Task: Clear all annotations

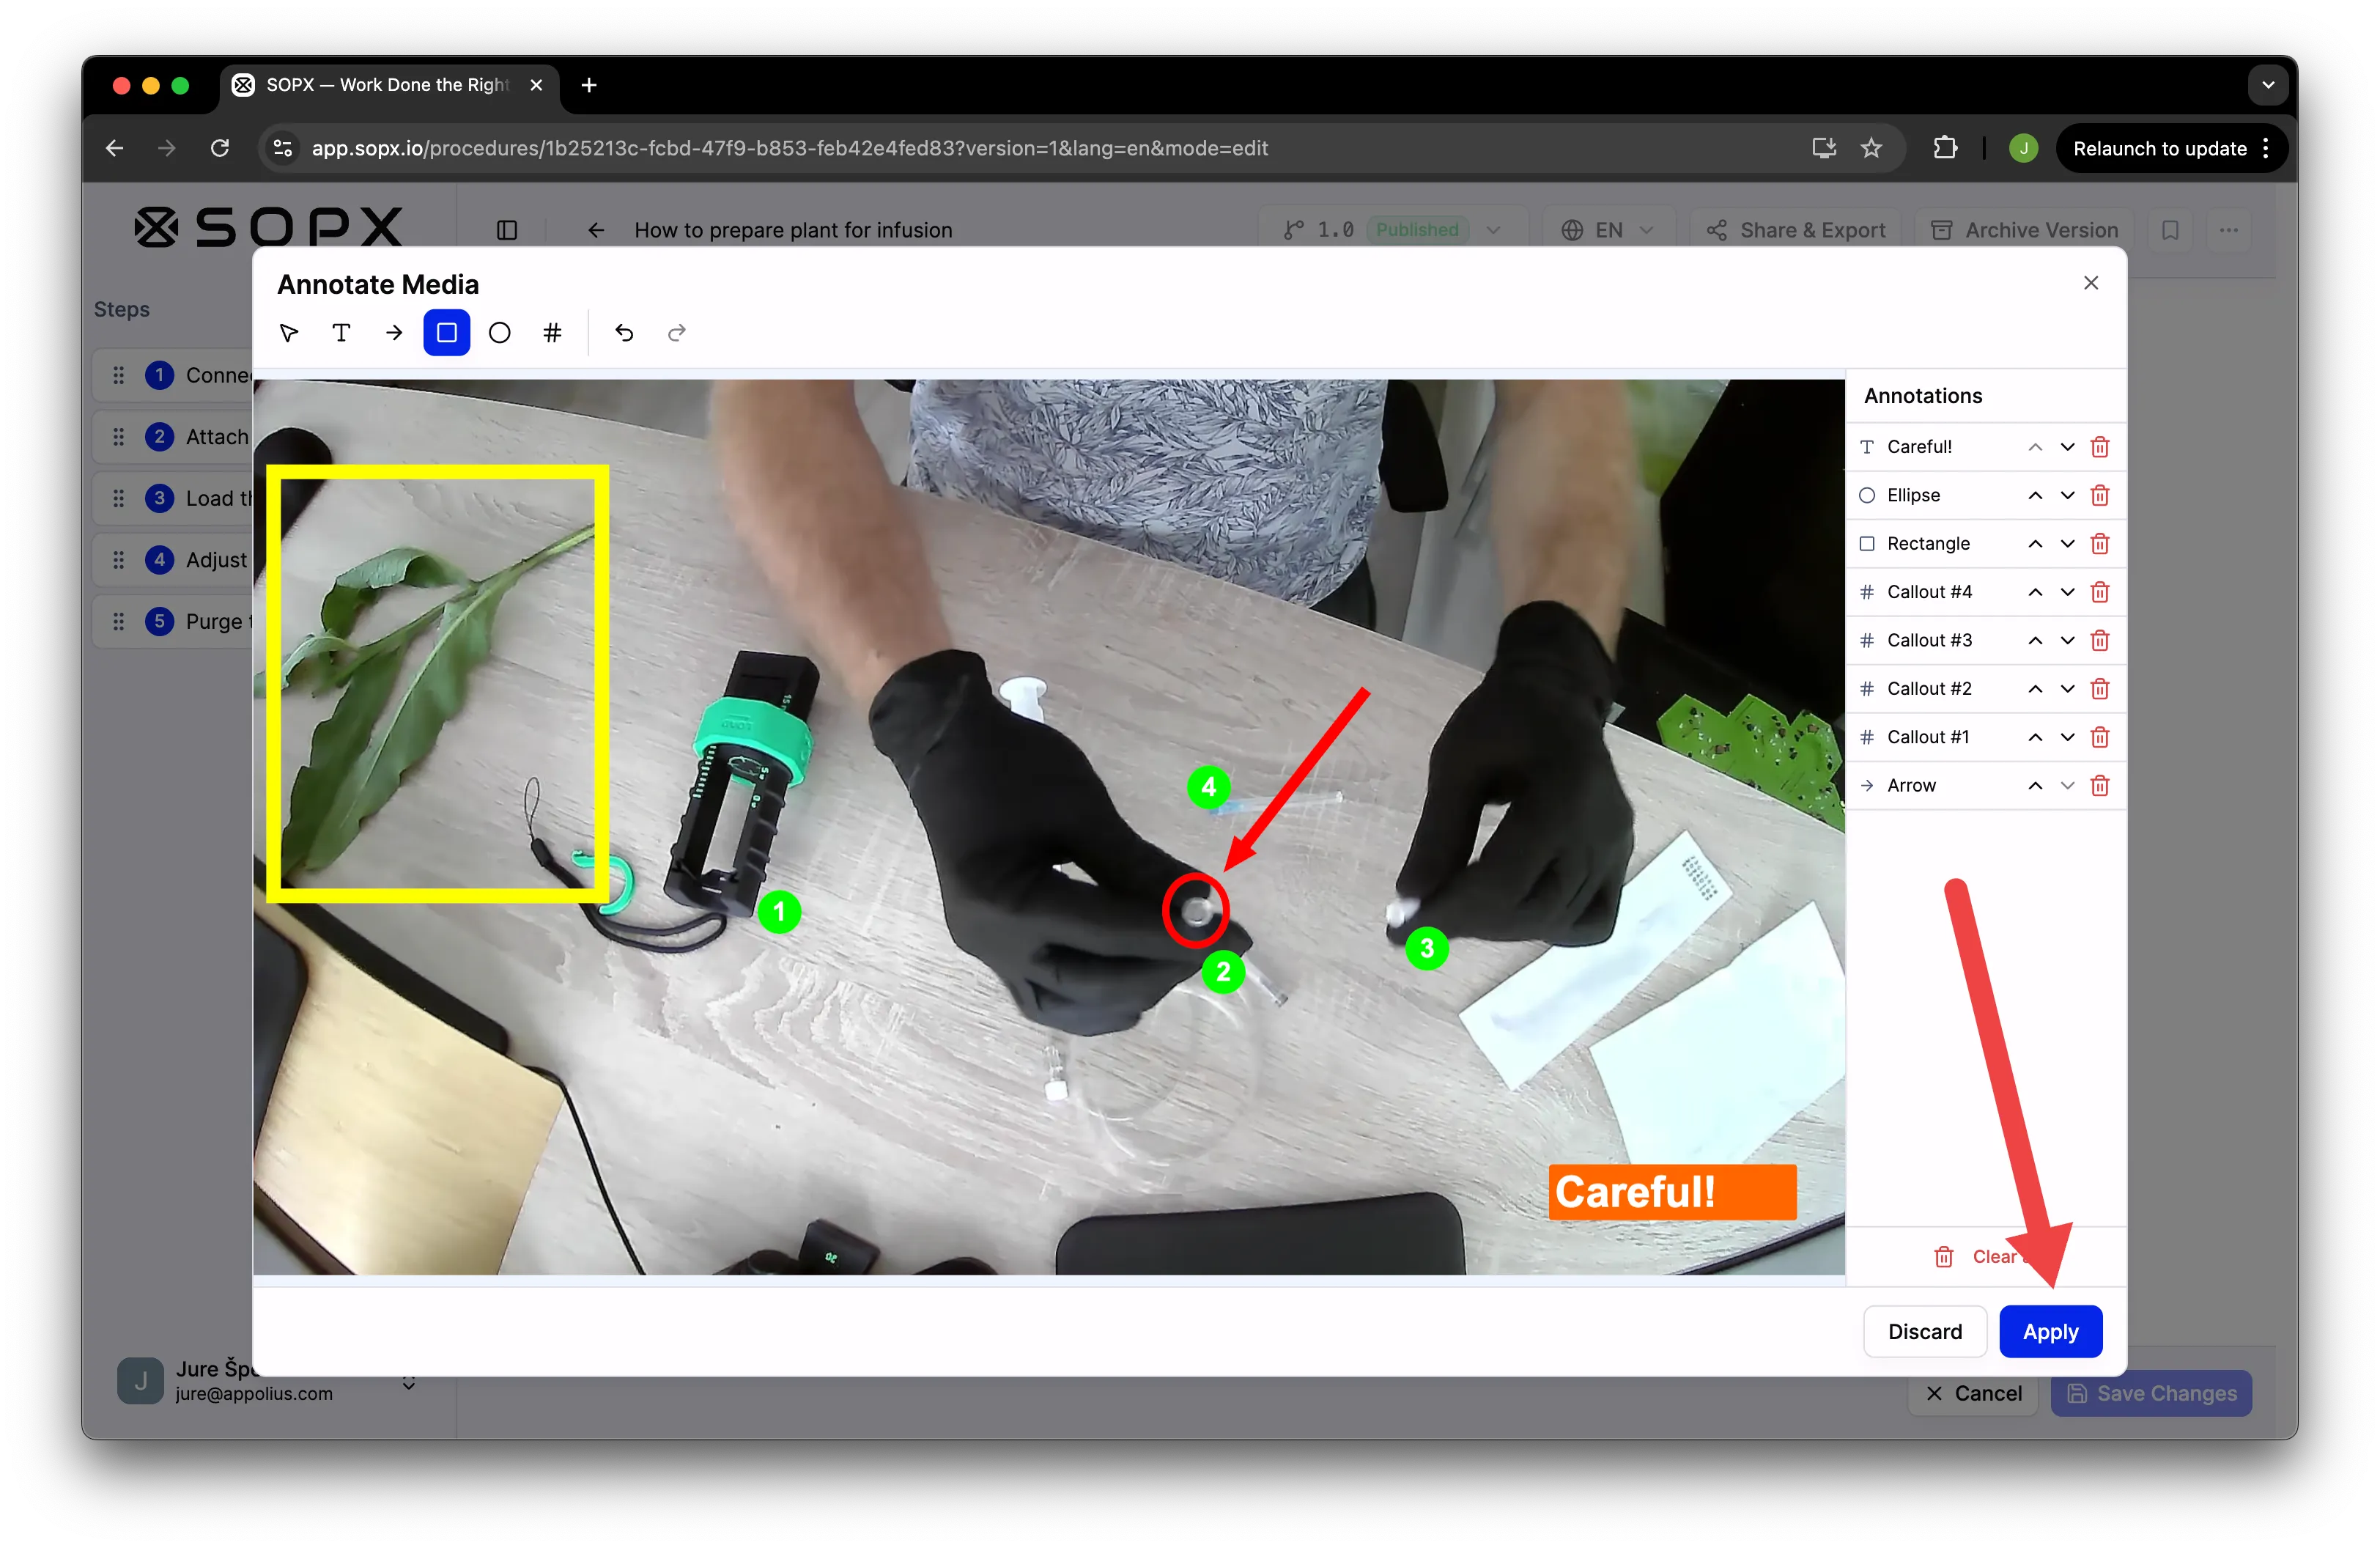Action: [1985, 1257]
